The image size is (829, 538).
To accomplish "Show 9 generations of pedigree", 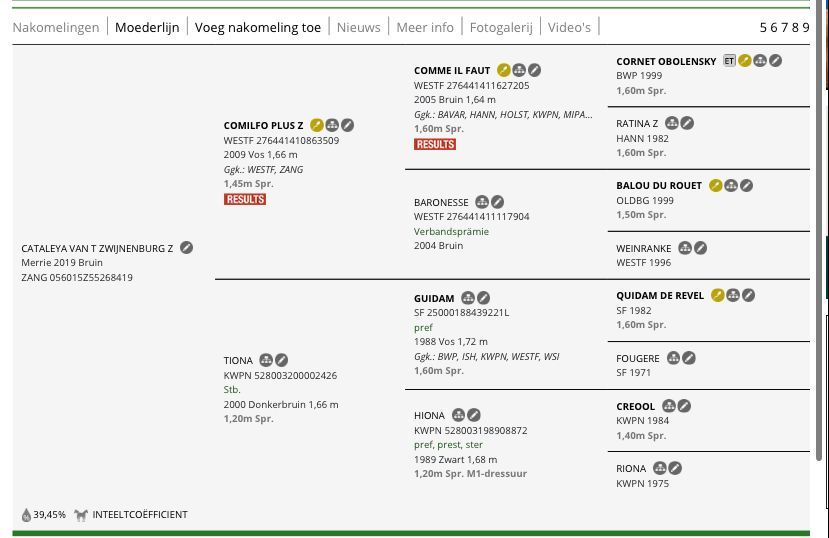I will pyautogui.click(x=806, y=27).
